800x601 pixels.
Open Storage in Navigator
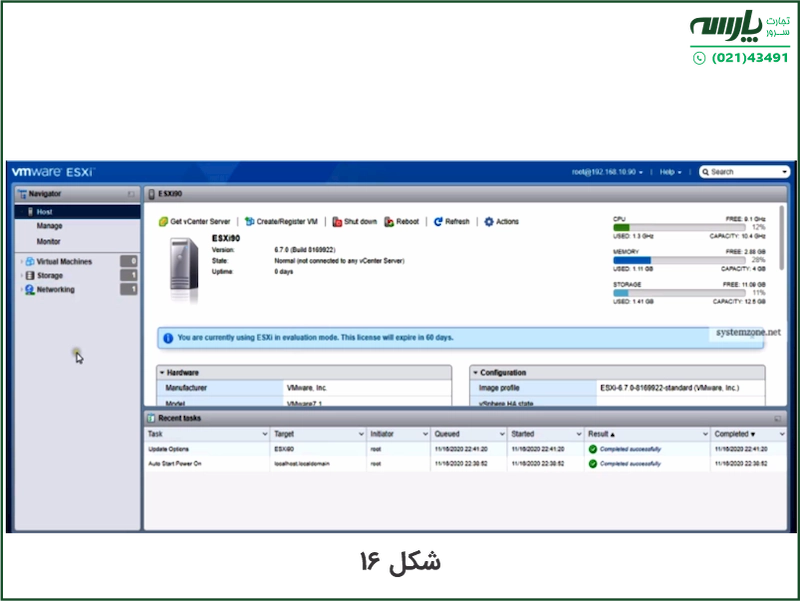click(x=50, y=276)
